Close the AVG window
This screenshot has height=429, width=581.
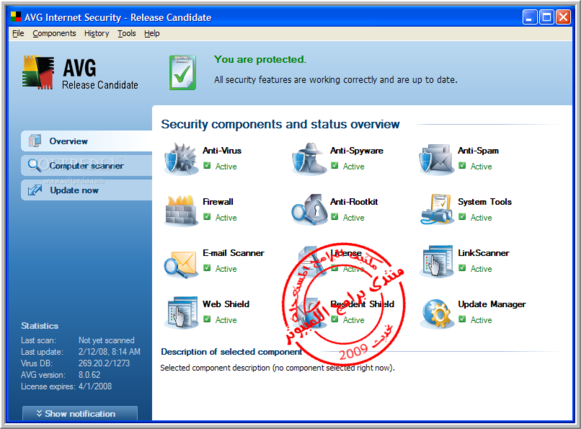click(x=564, y=17)
